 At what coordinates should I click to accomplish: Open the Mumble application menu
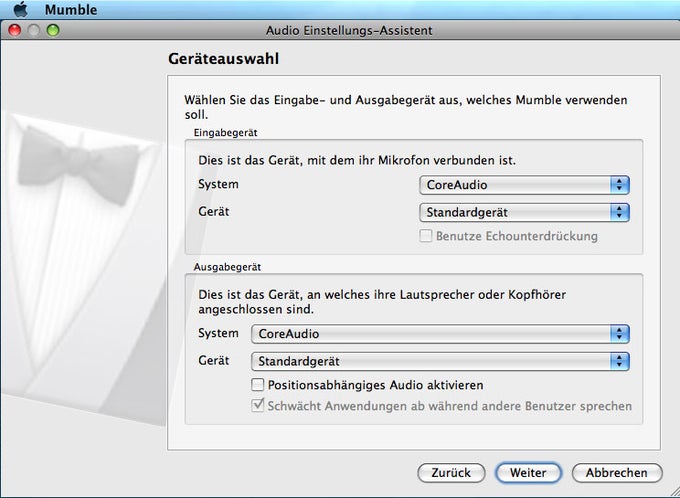point(71,10)
